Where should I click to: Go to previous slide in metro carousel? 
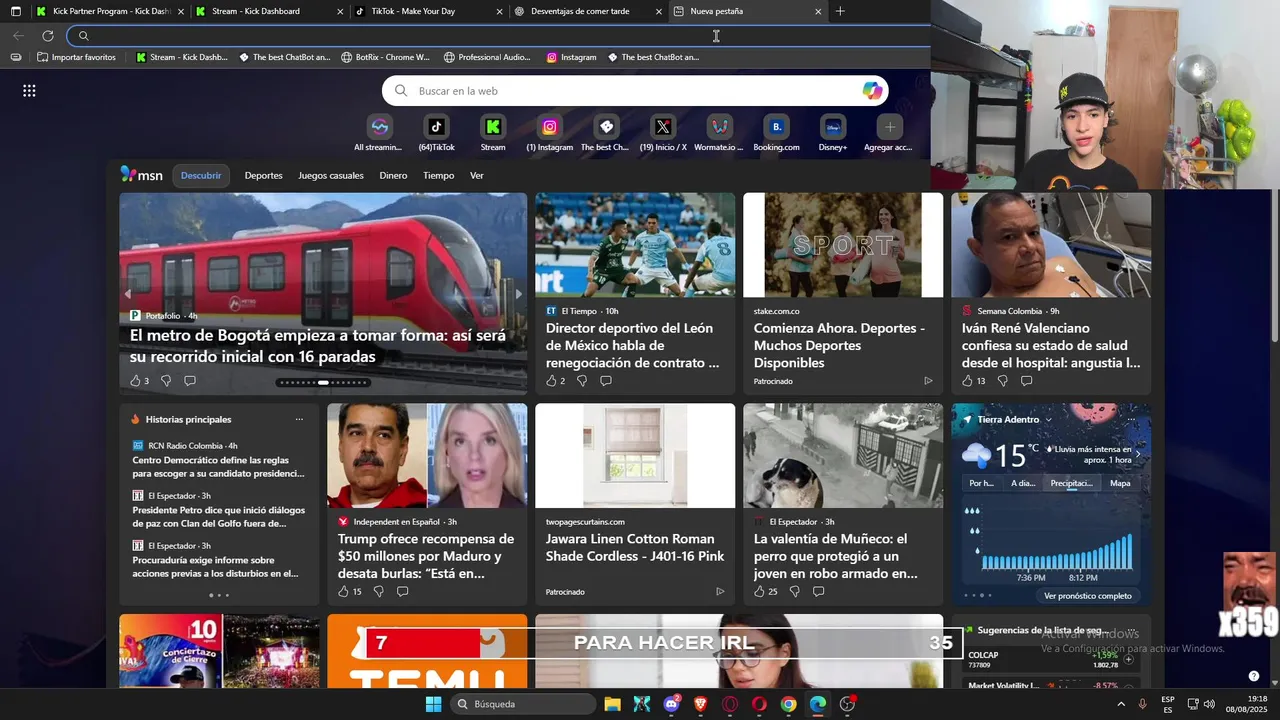point(128,294)
